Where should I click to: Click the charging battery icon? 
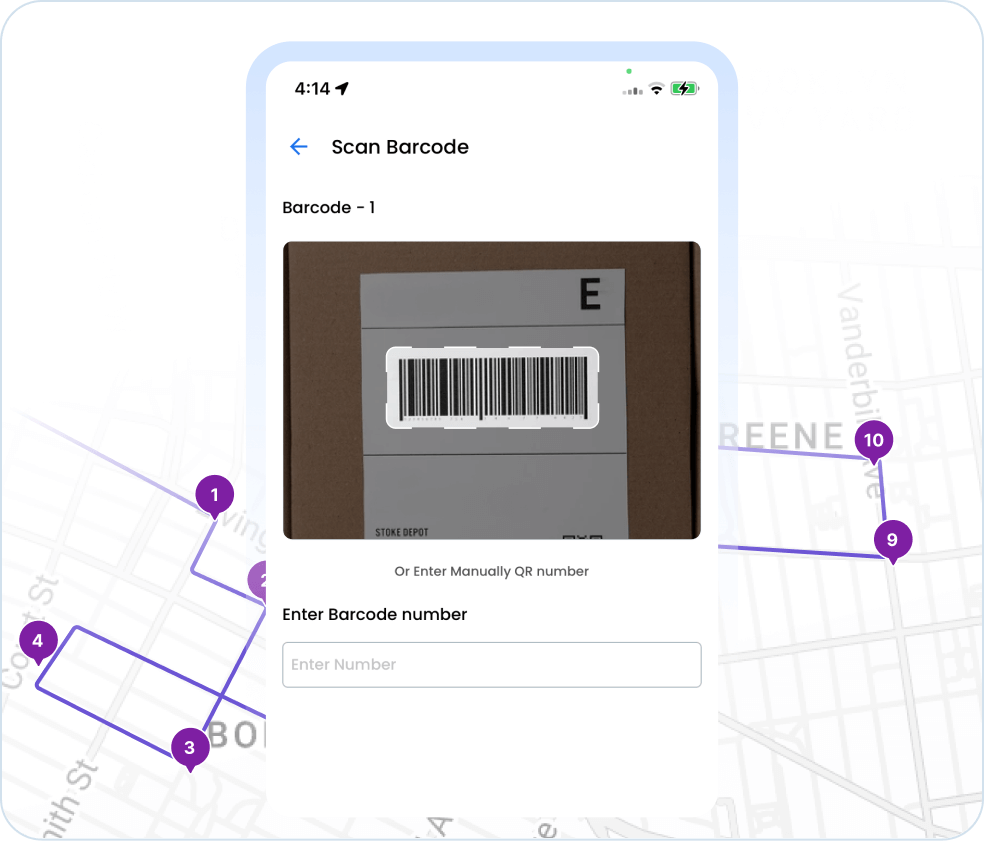(685, 88)
